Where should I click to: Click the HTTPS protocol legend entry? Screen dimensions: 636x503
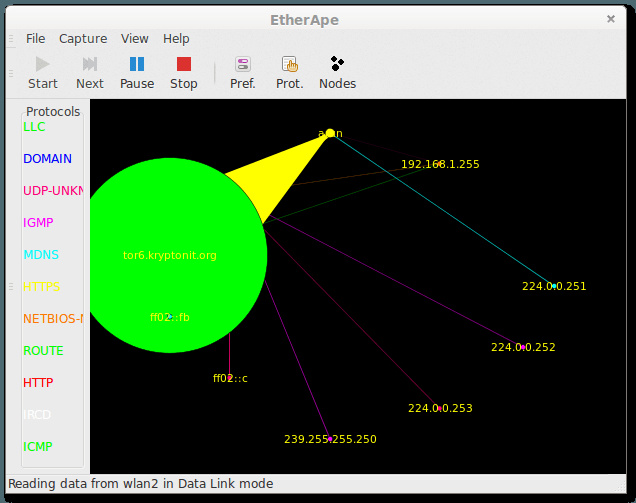tap(42, 287)
